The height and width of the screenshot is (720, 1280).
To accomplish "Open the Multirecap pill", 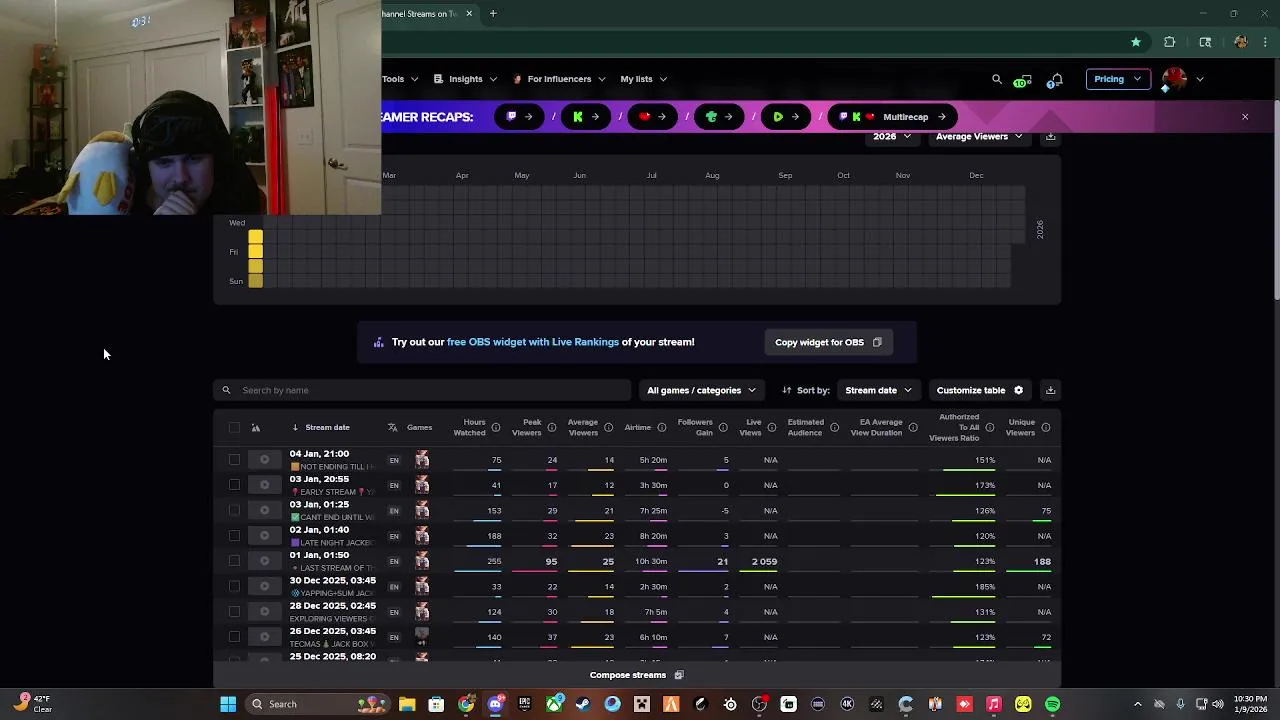I will tap(892, 117).
